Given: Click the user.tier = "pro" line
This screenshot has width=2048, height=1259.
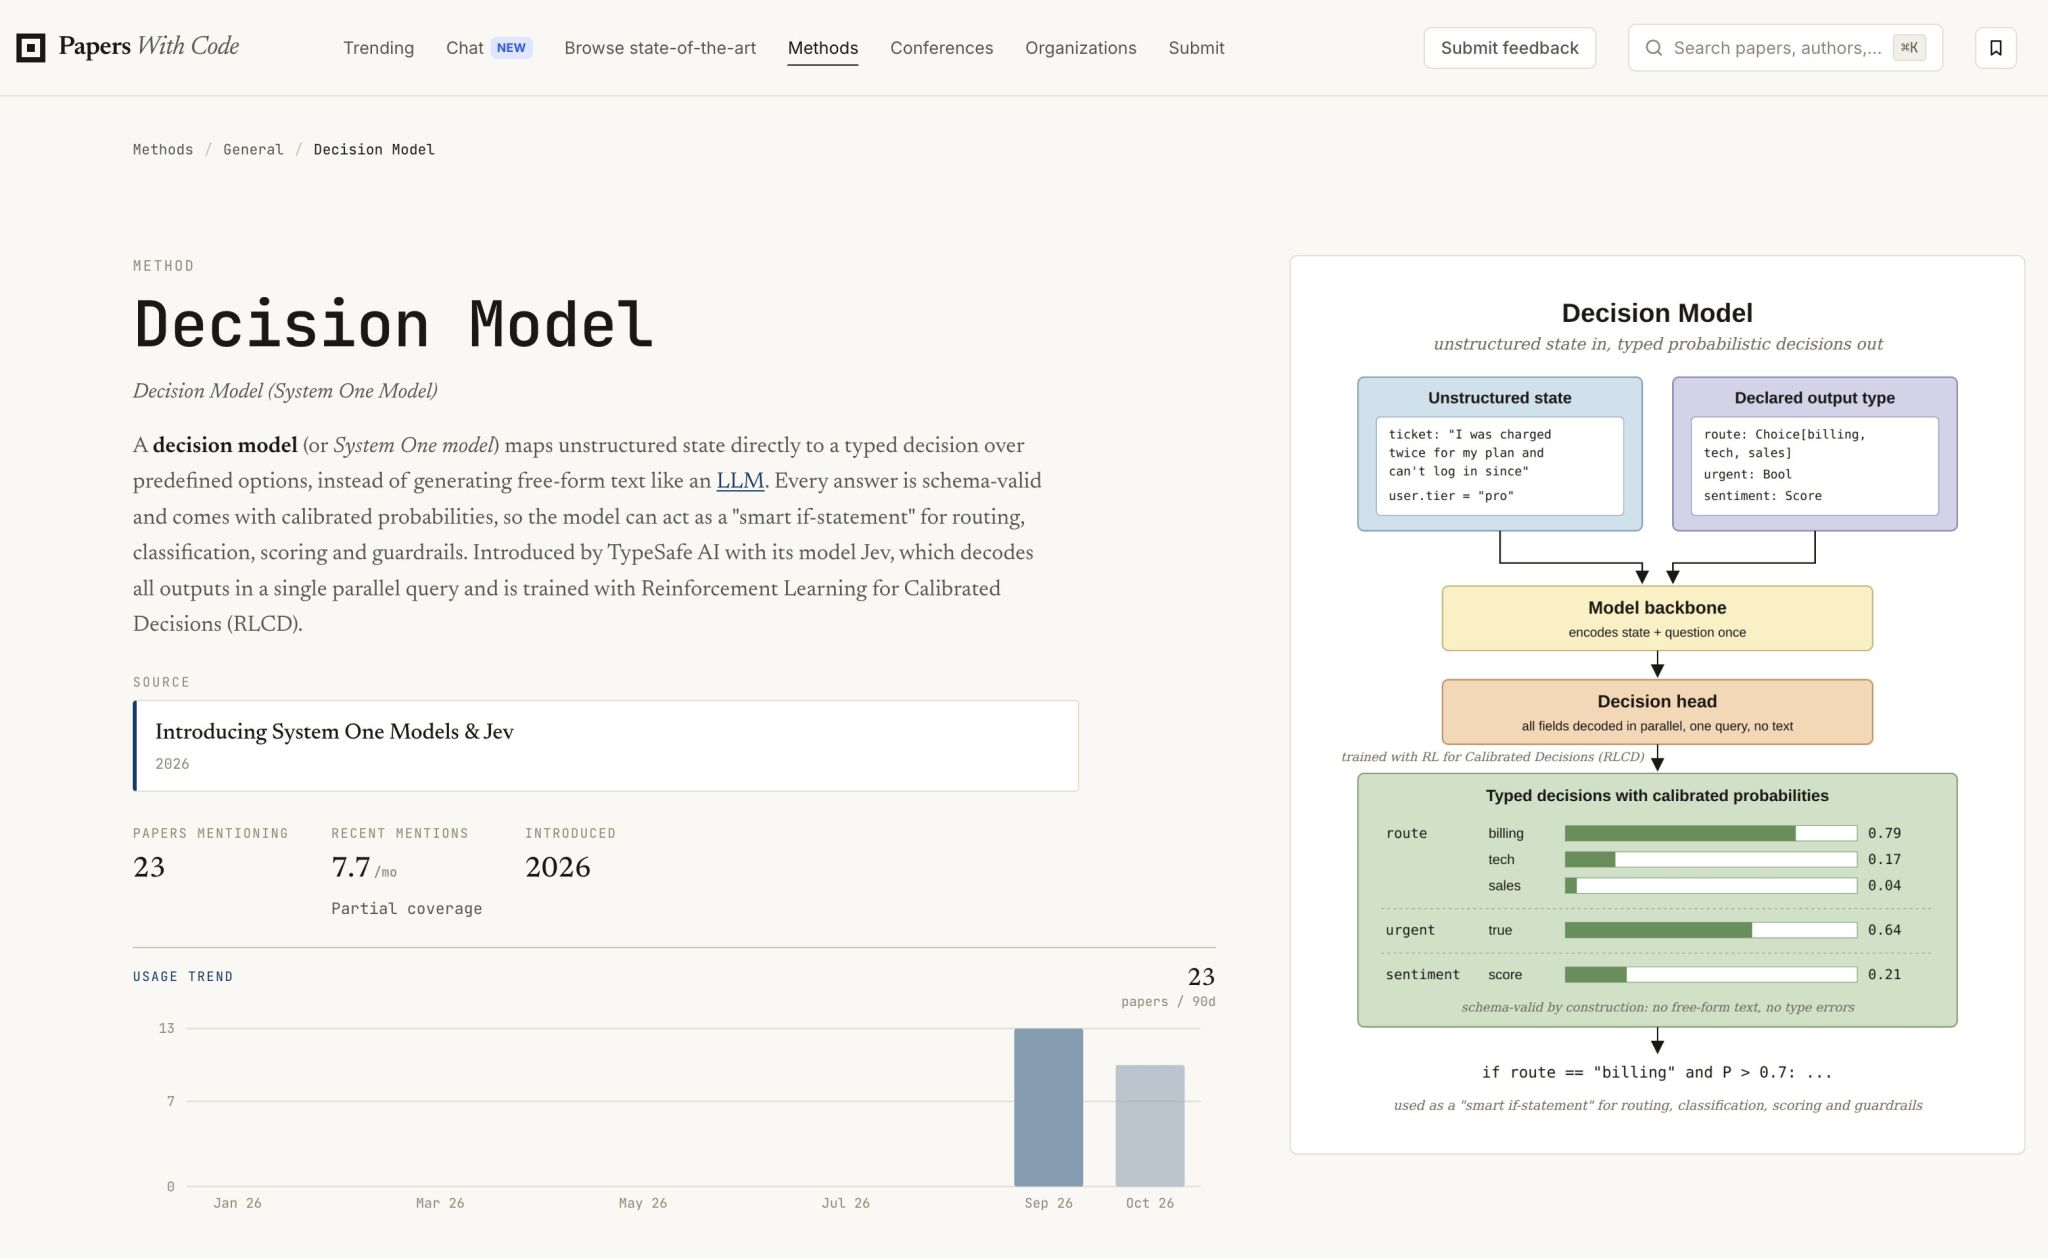Looking at the screenshot, I should click(1451, 496).
